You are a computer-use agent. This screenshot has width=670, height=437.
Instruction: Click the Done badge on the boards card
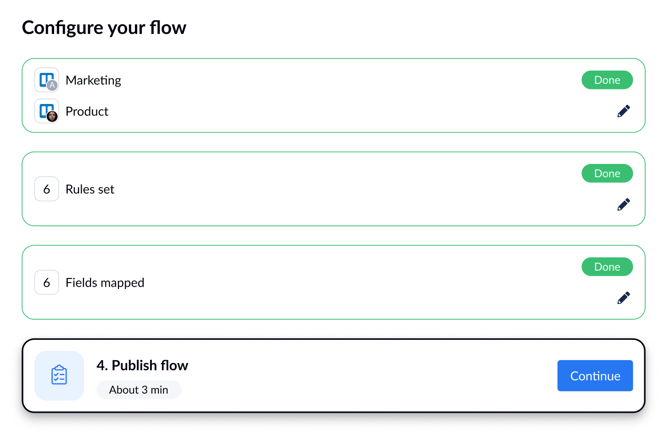[x=607, y=80]
